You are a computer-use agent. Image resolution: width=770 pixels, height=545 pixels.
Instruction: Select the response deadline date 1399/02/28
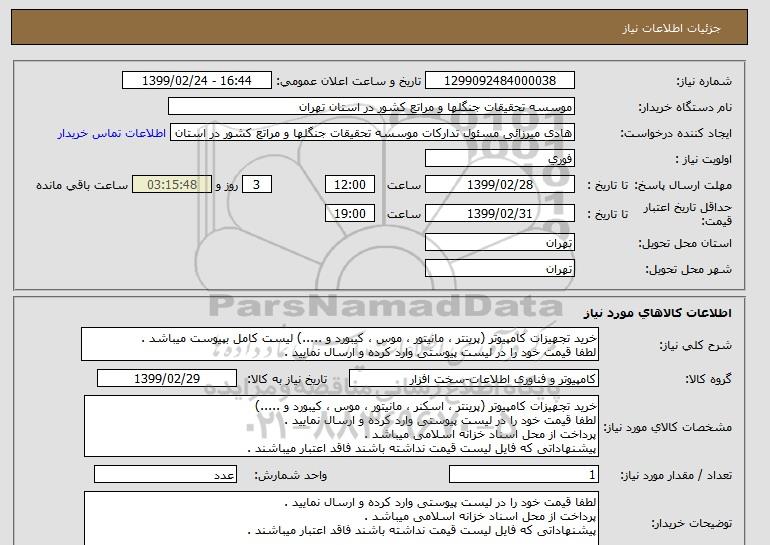(500, 185)
